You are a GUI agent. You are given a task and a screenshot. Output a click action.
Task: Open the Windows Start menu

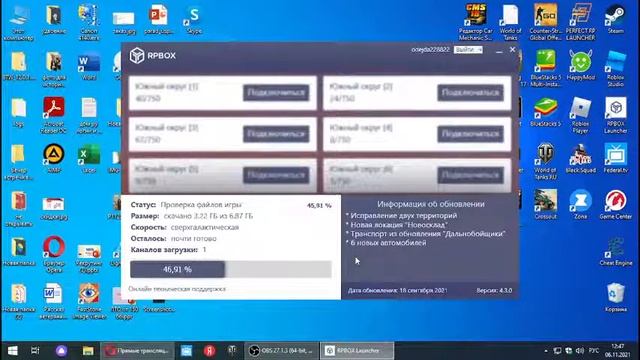(x=12, y=351)
